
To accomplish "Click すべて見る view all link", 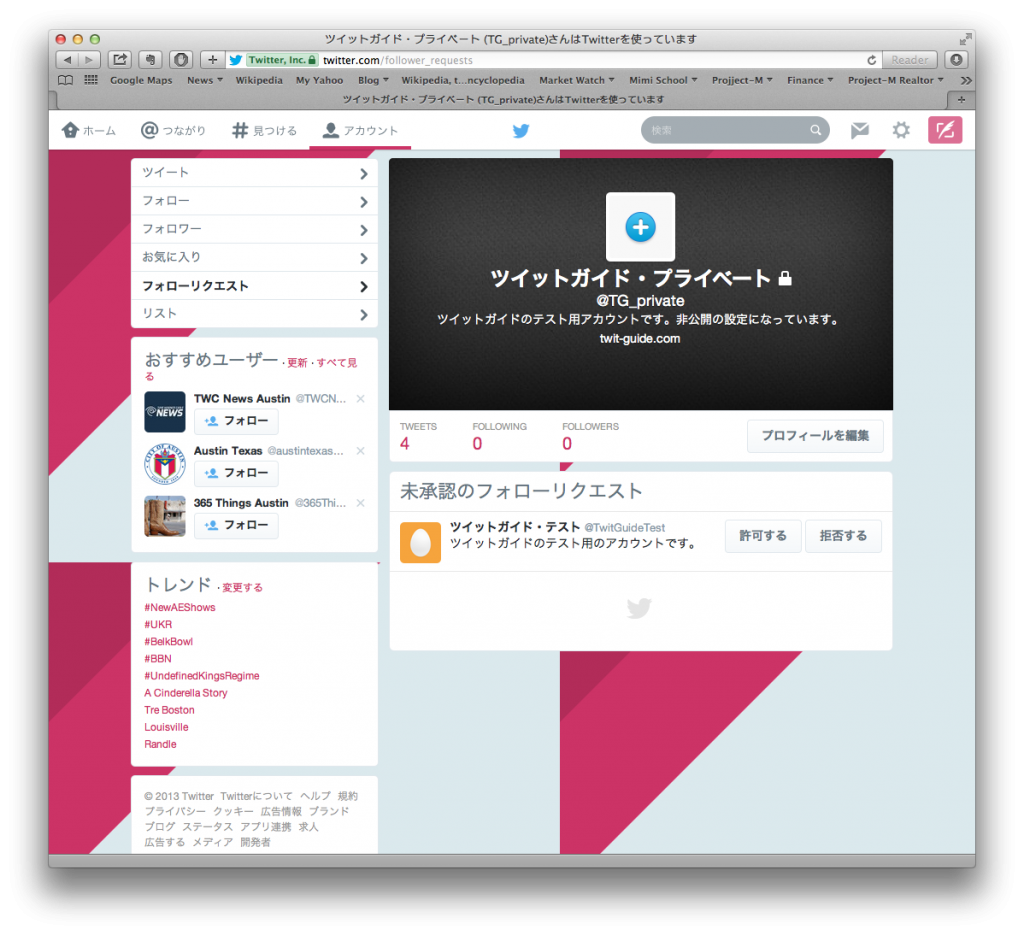I will (337, 363).
